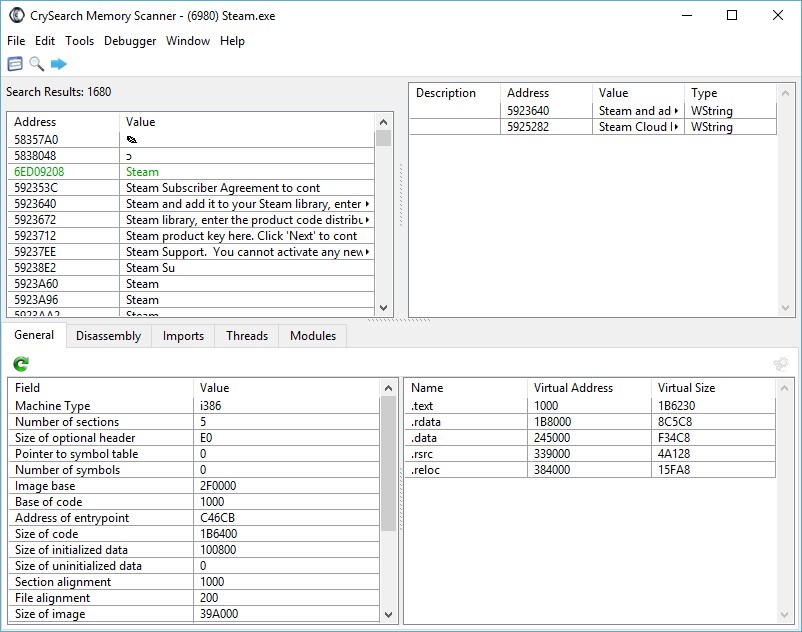Click the Address column header in search results
Screen dimensions: 802x632
63,122
